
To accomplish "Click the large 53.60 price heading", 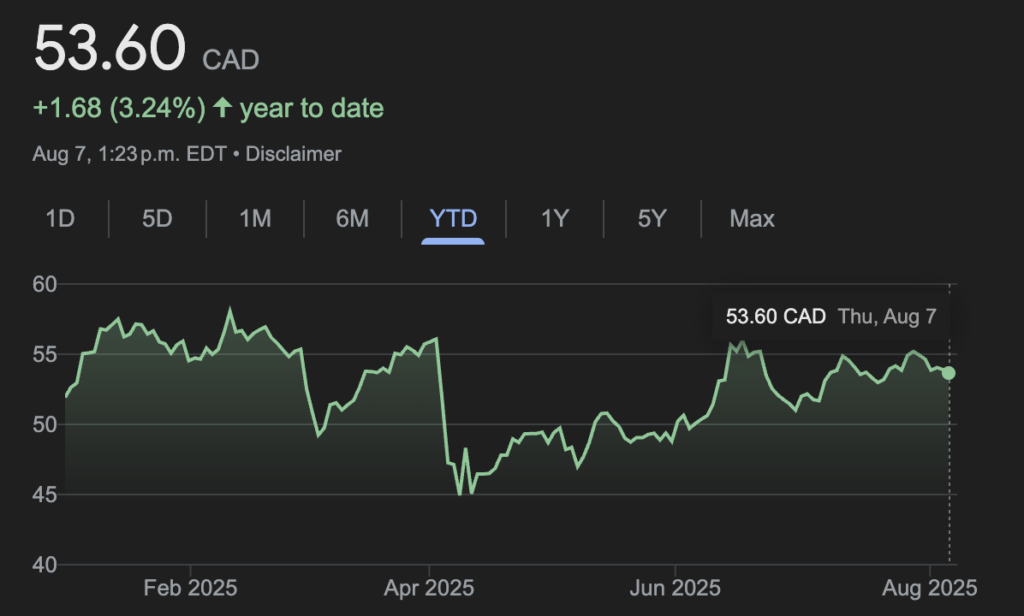I will click(x=111, y=49).
